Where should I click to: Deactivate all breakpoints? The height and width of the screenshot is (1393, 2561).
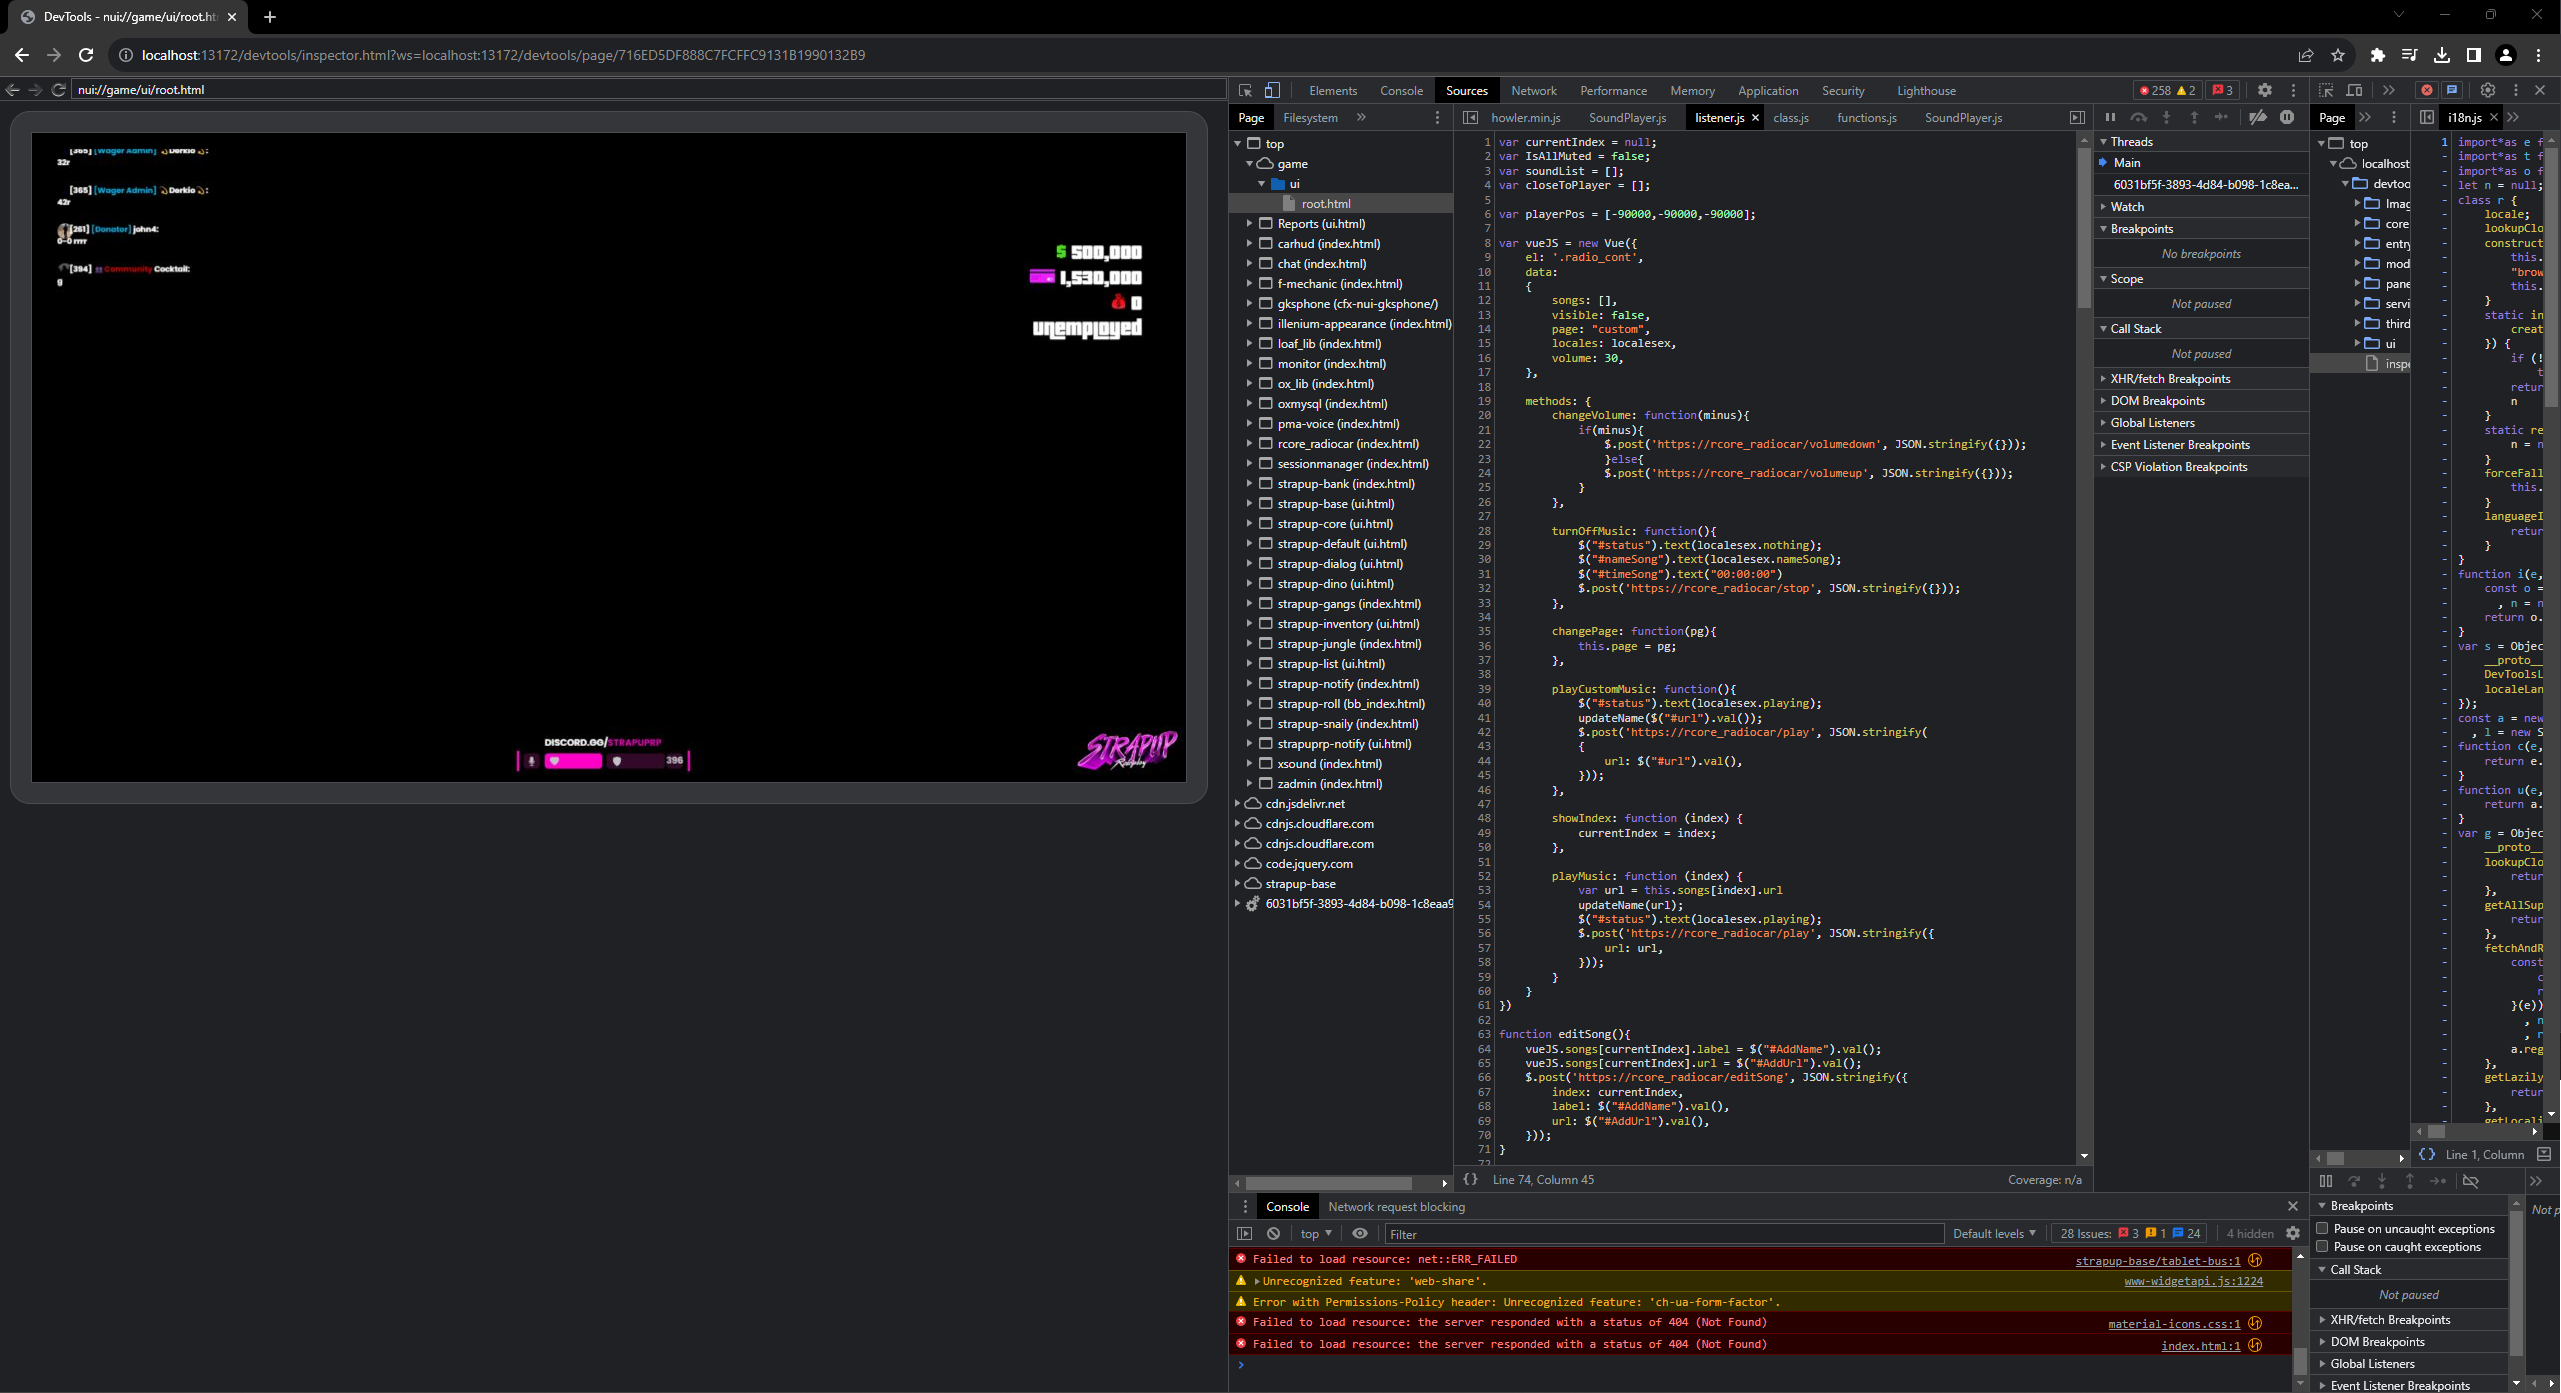tap(2258, 117)
